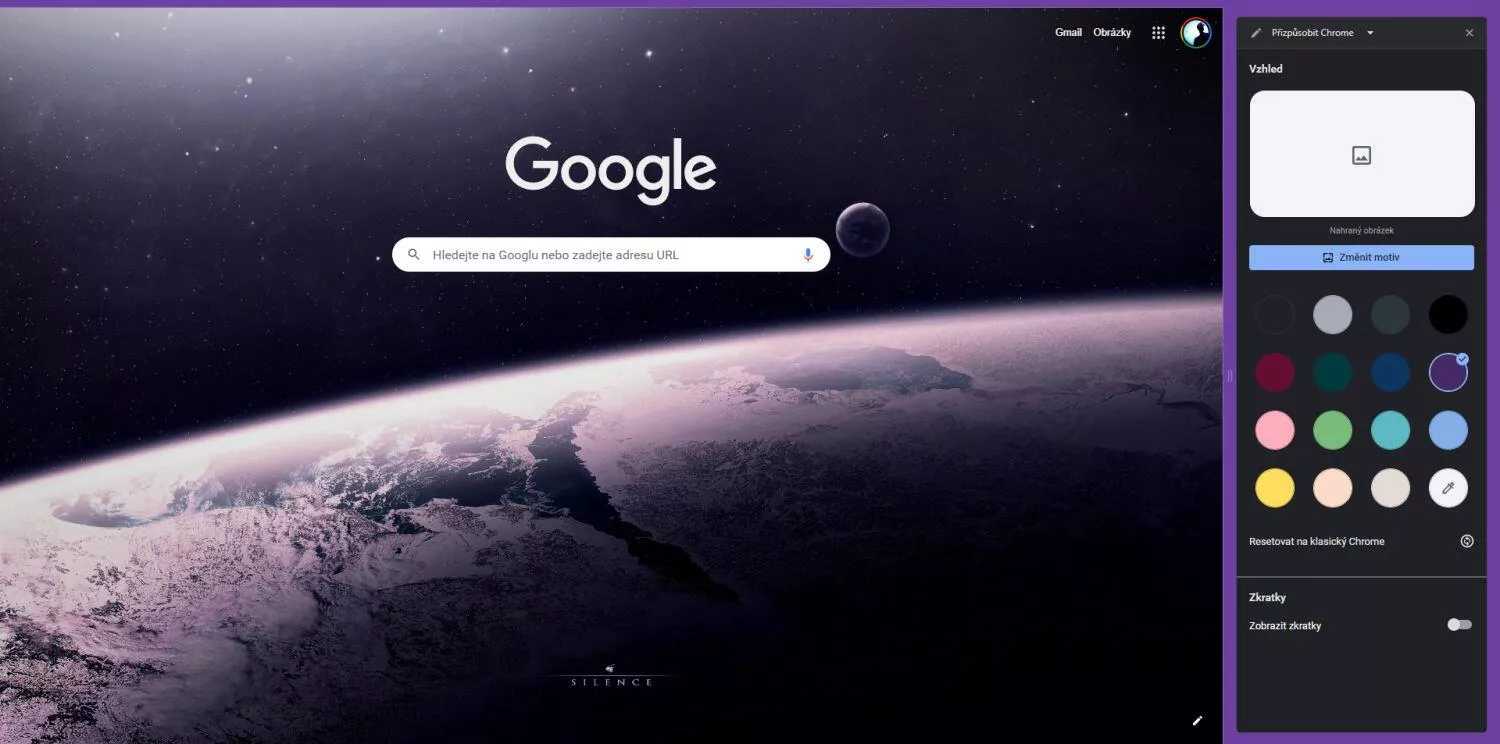Select the yellow color swatch
Screen dimensions: 1500x744
(1275, 488)
